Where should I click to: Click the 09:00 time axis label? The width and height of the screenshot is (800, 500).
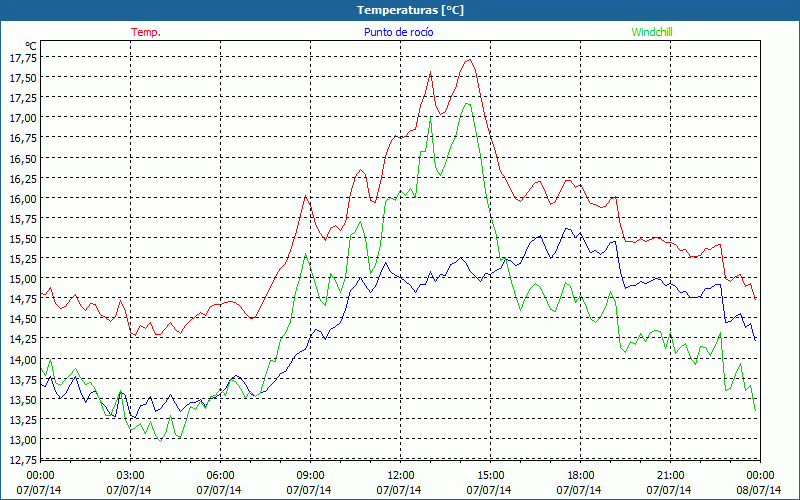[310, 476]
